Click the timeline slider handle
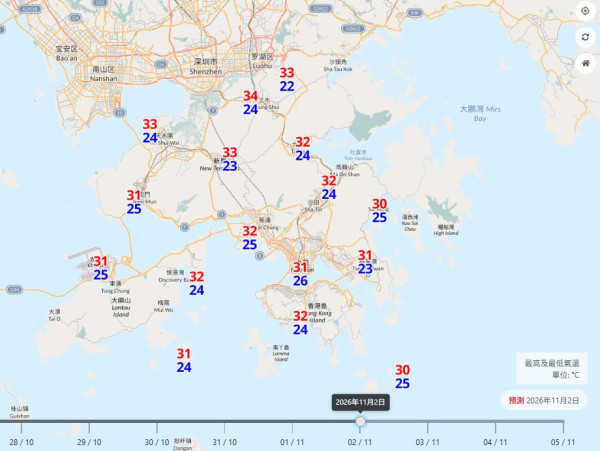 tap(360, 422)
